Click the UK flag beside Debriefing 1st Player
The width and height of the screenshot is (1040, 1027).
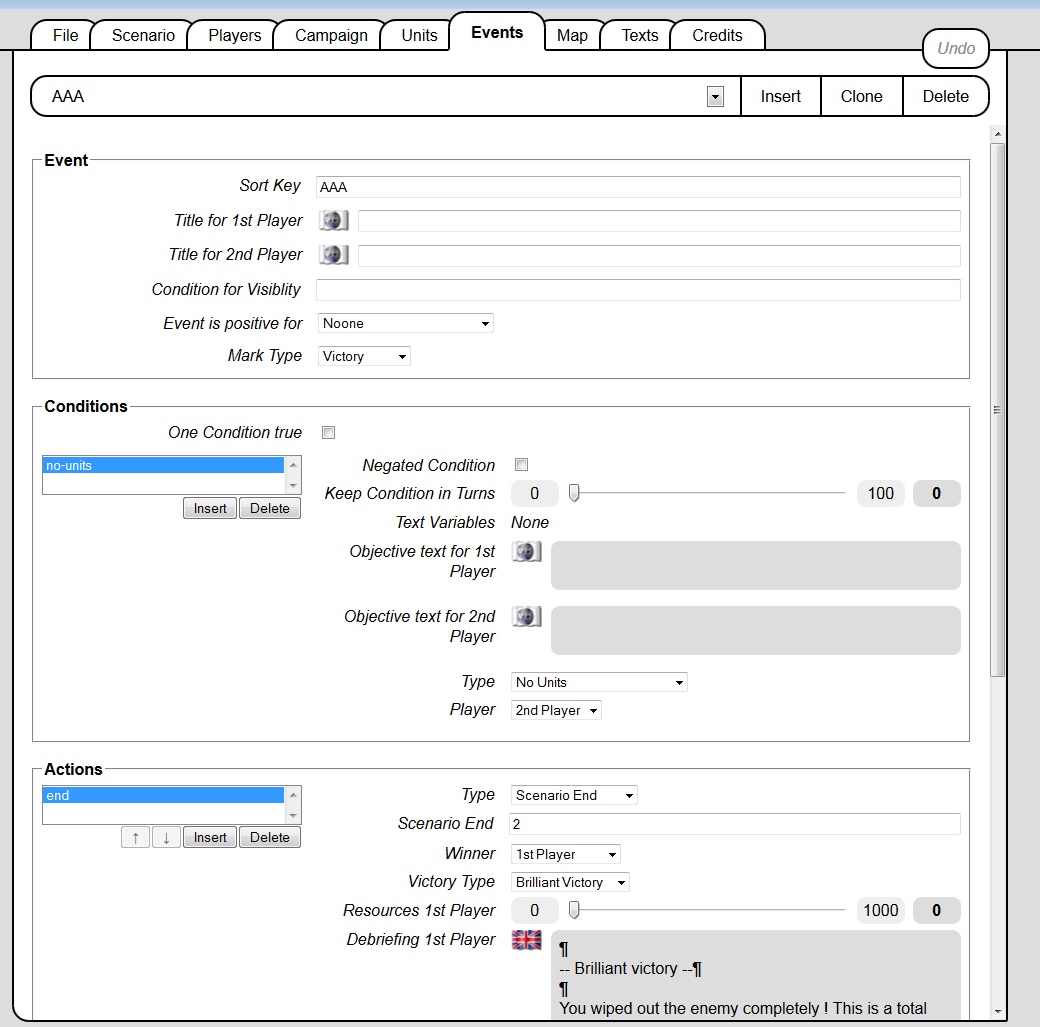(527, 939)
